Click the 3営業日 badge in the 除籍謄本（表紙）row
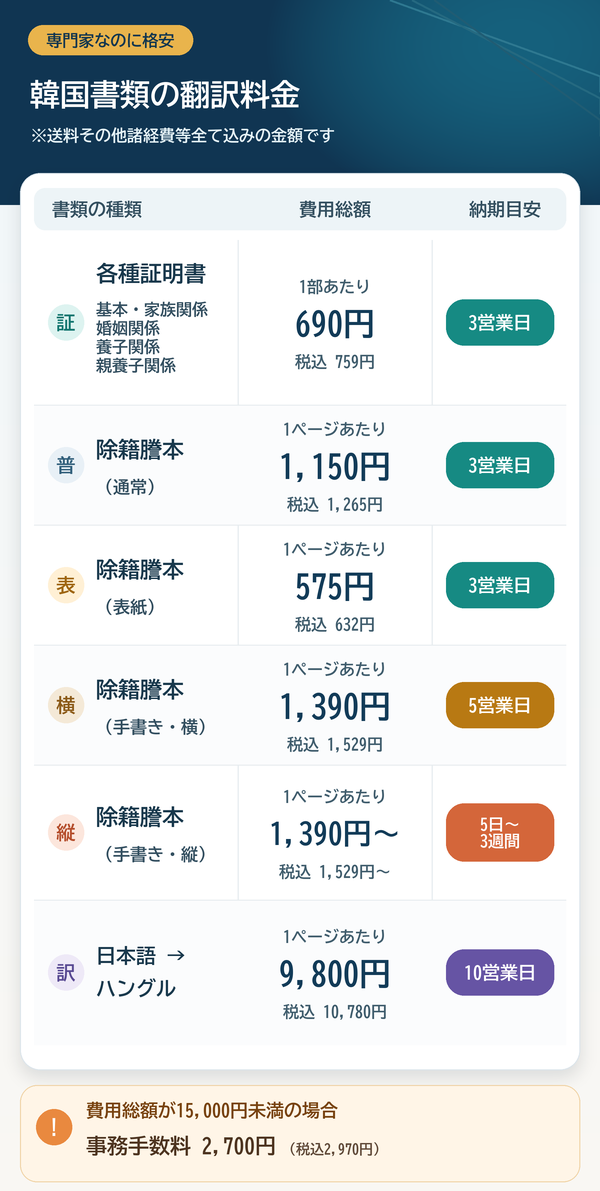Screen dimensions: 600x1191 coord(500,586)
